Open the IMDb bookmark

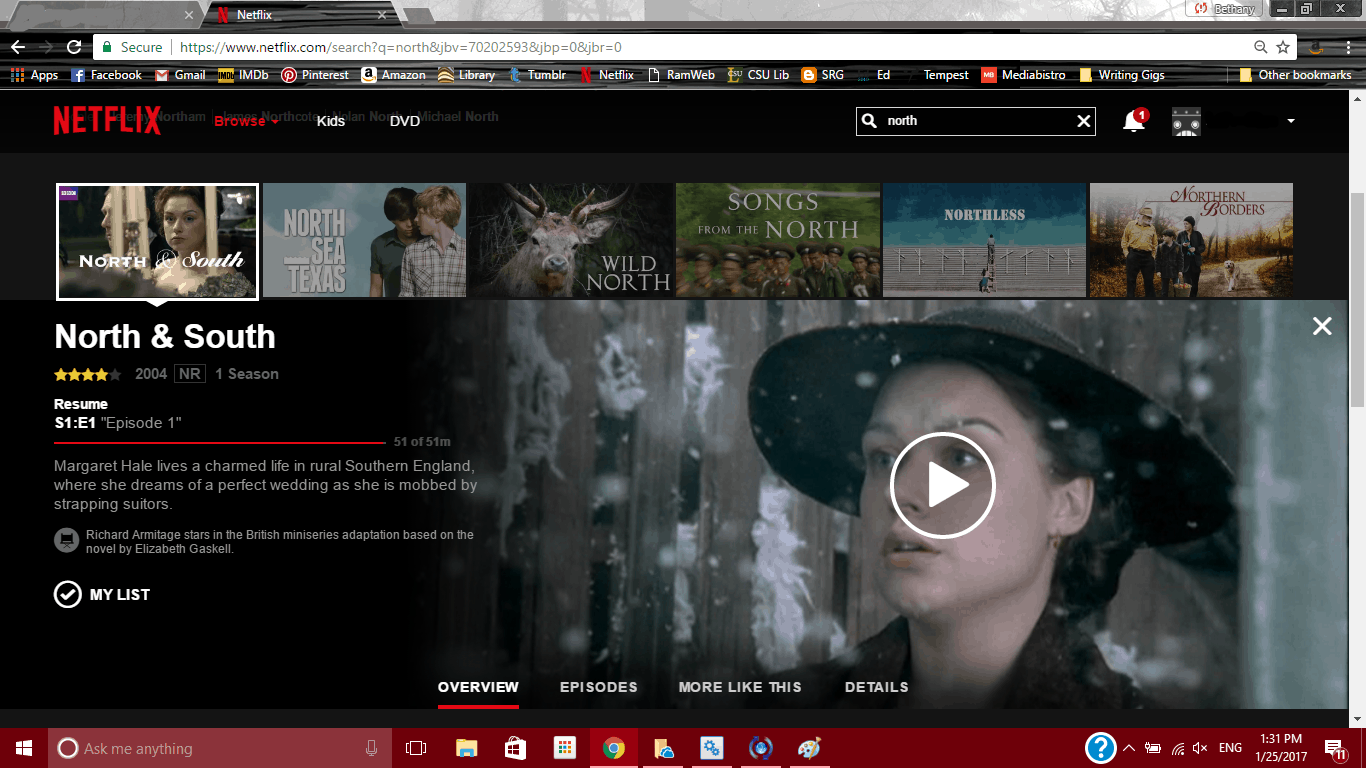(x=243, y=75)
